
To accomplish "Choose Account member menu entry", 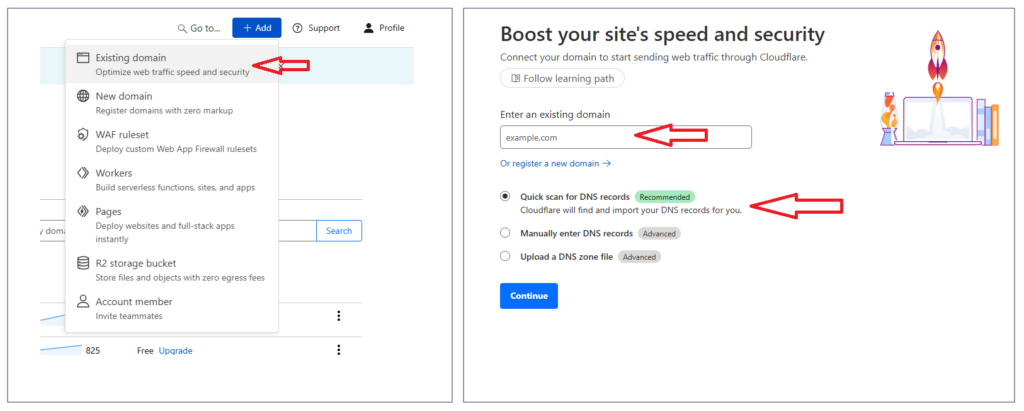I will tap(172, 308).
